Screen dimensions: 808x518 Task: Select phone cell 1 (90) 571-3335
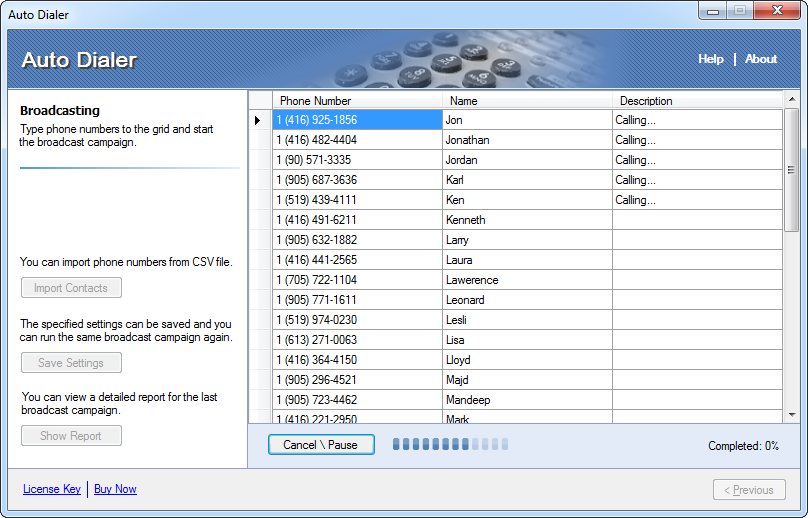pos(357,160)
